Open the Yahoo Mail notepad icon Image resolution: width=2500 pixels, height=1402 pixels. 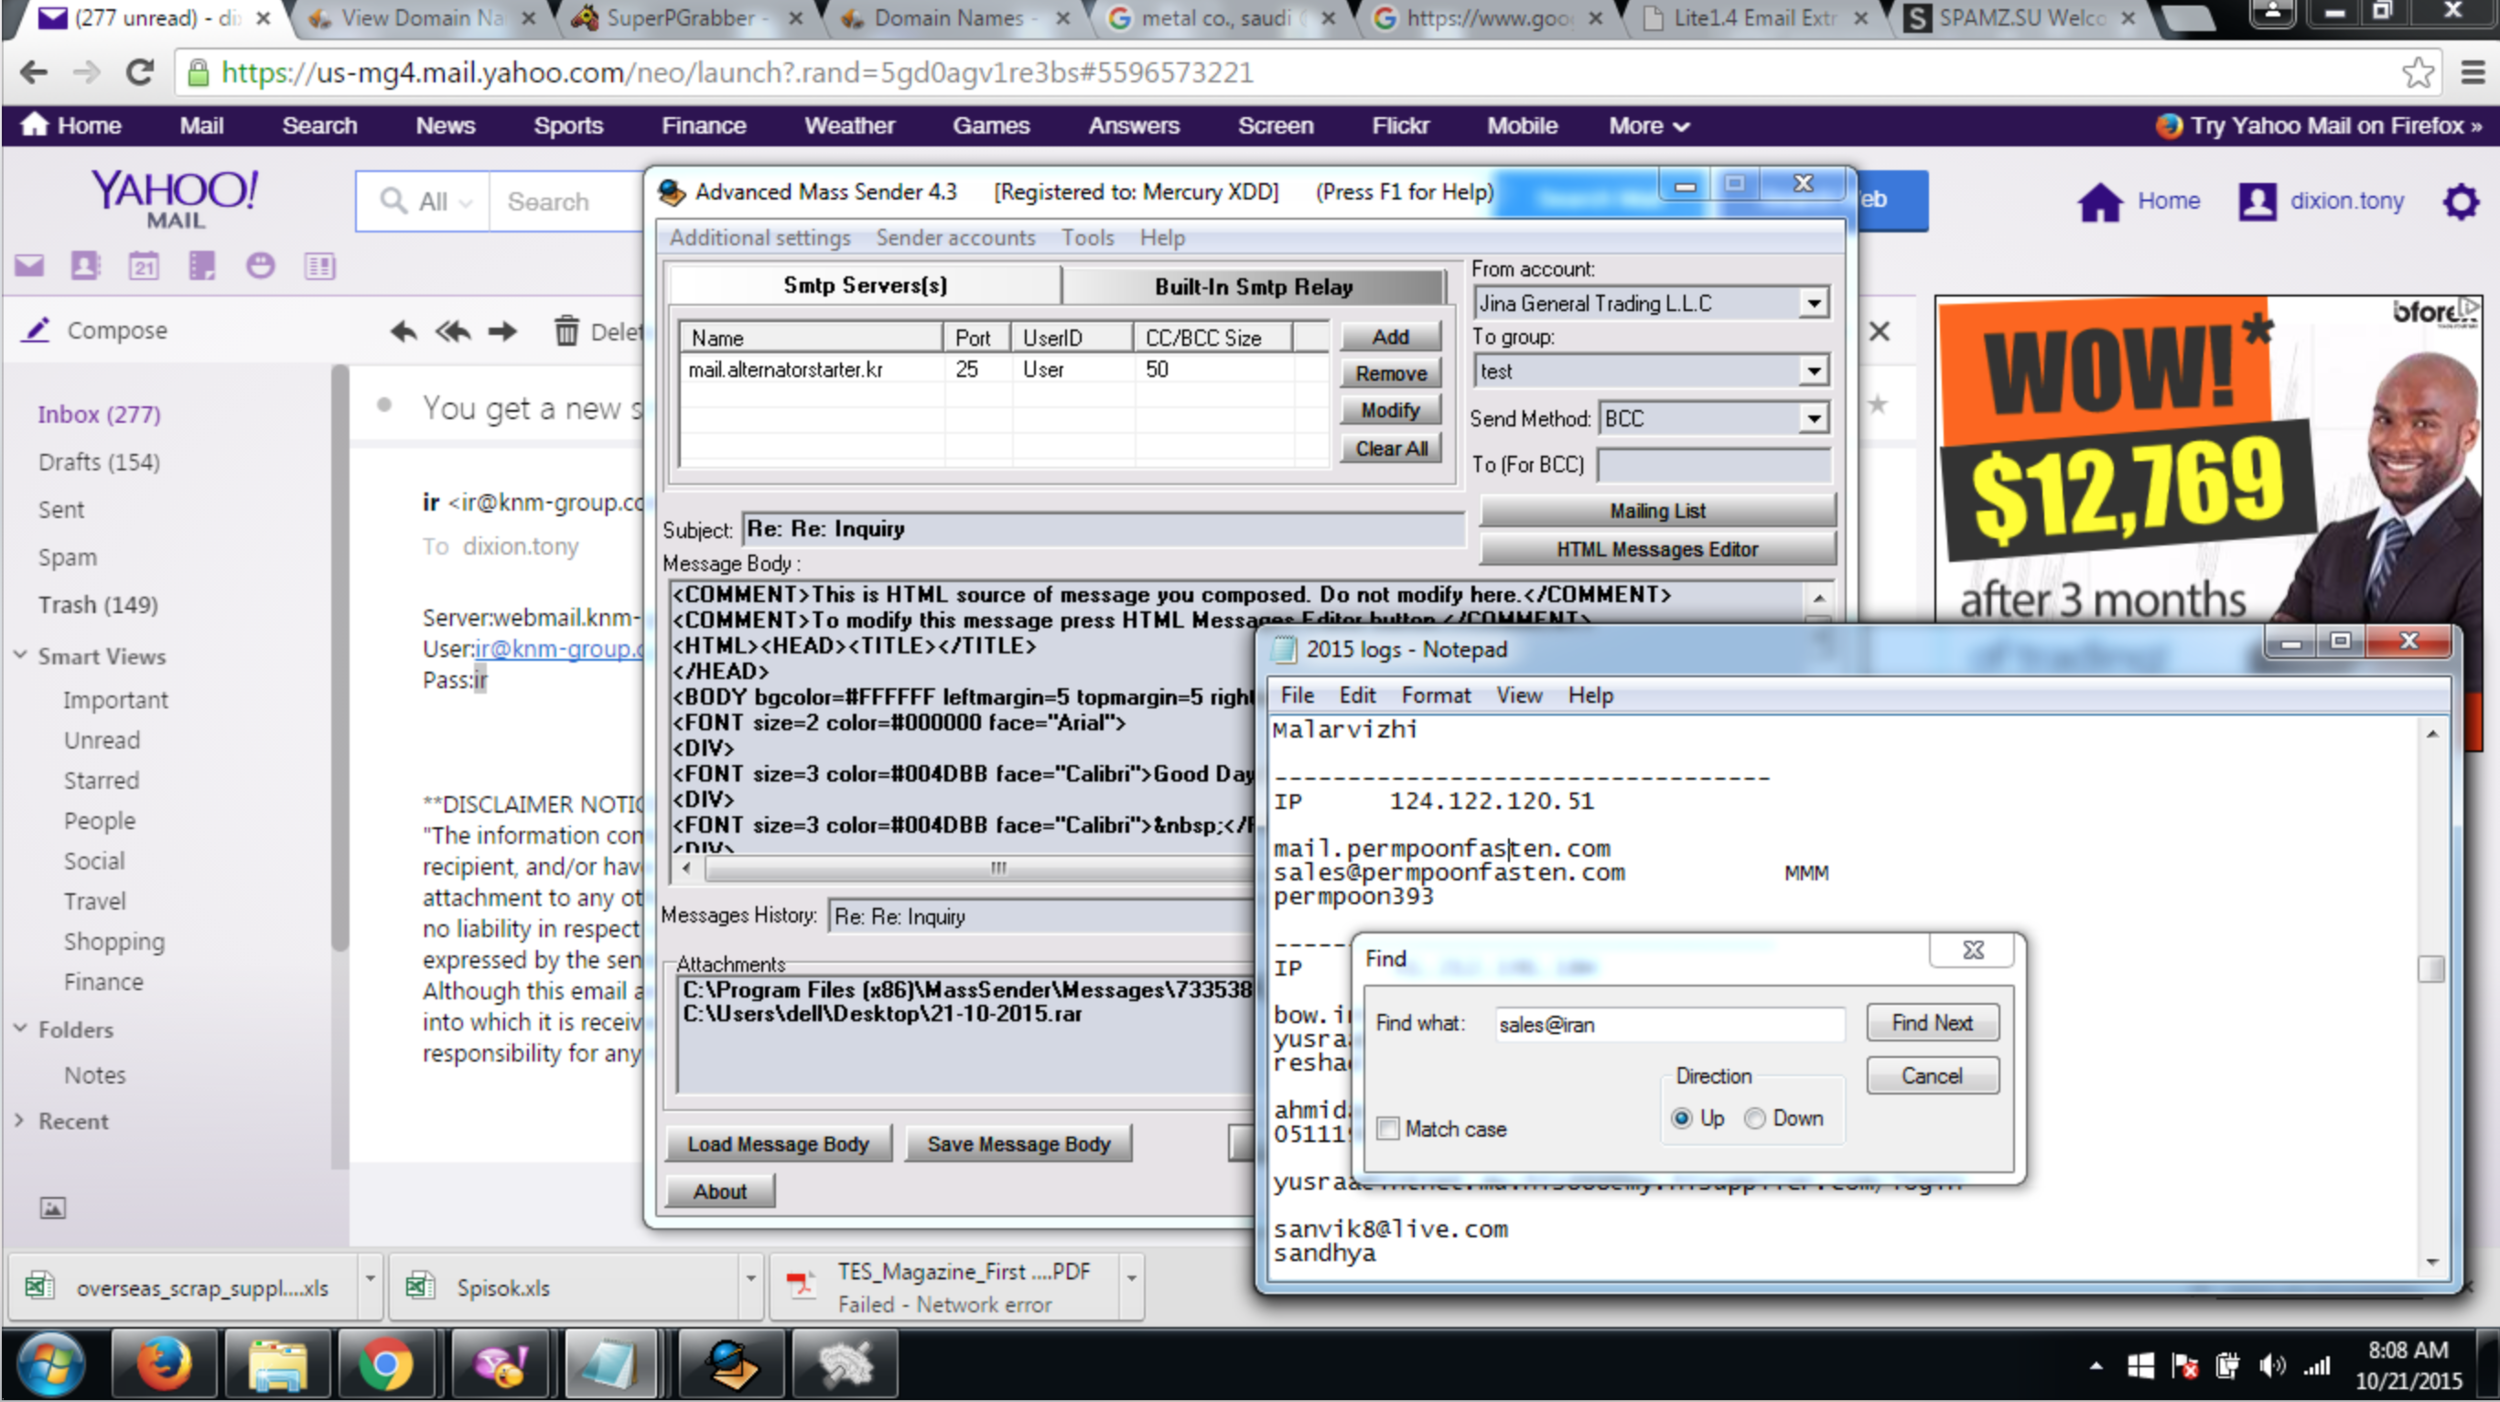coord(202,266)
